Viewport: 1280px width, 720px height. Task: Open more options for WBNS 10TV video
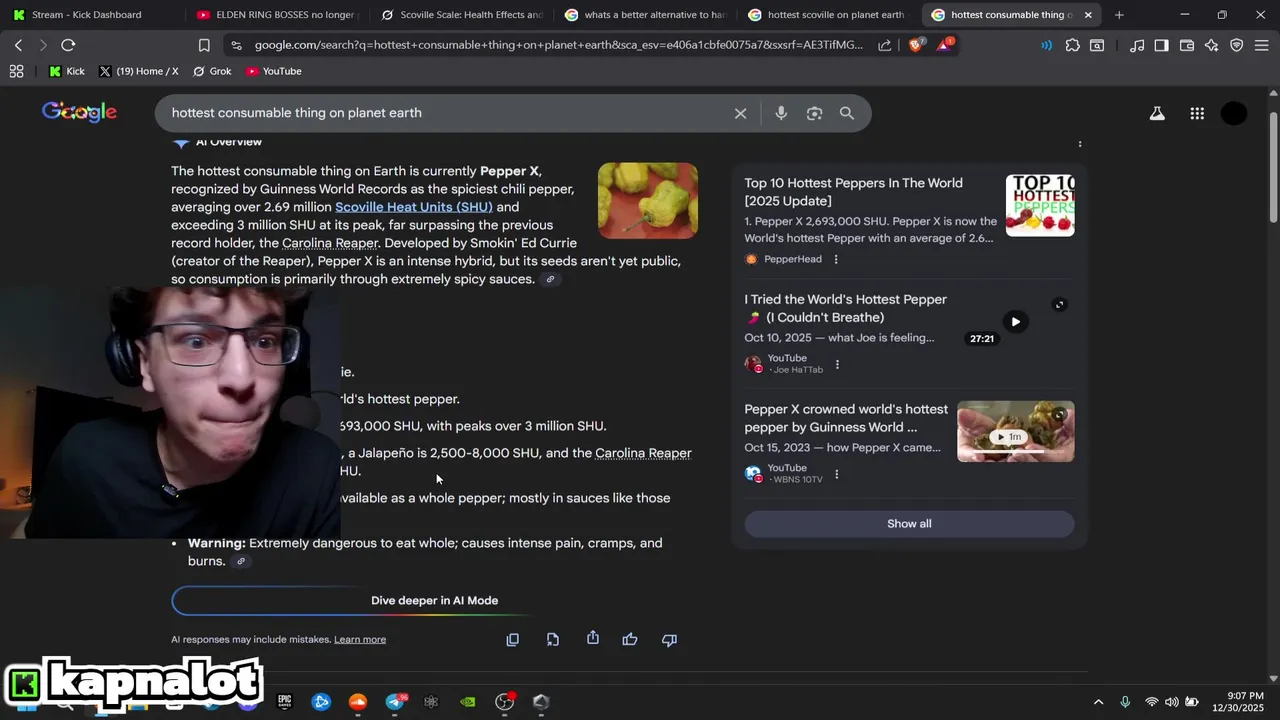836,474
